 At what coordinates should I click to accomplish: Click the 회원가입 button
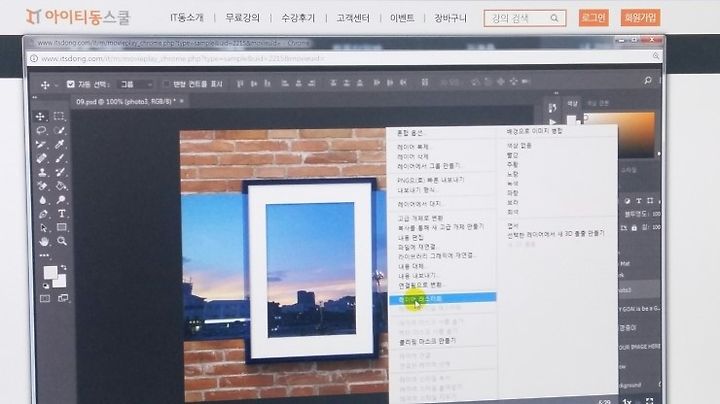(640, 17)
